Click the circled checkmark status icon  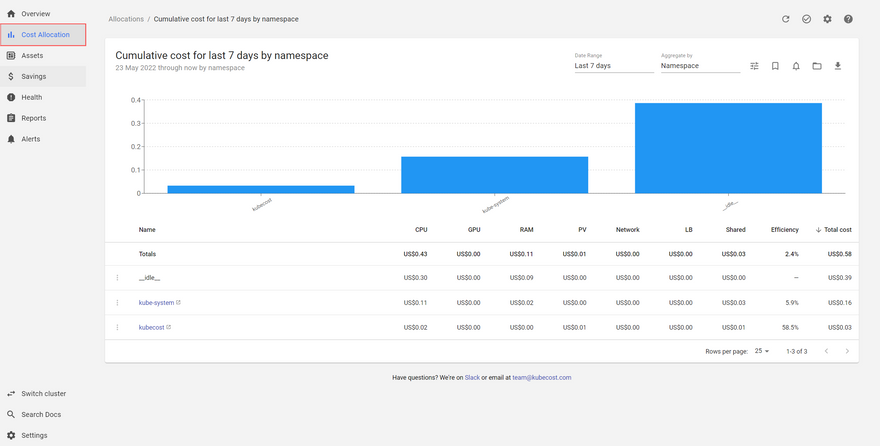(806, 19)
